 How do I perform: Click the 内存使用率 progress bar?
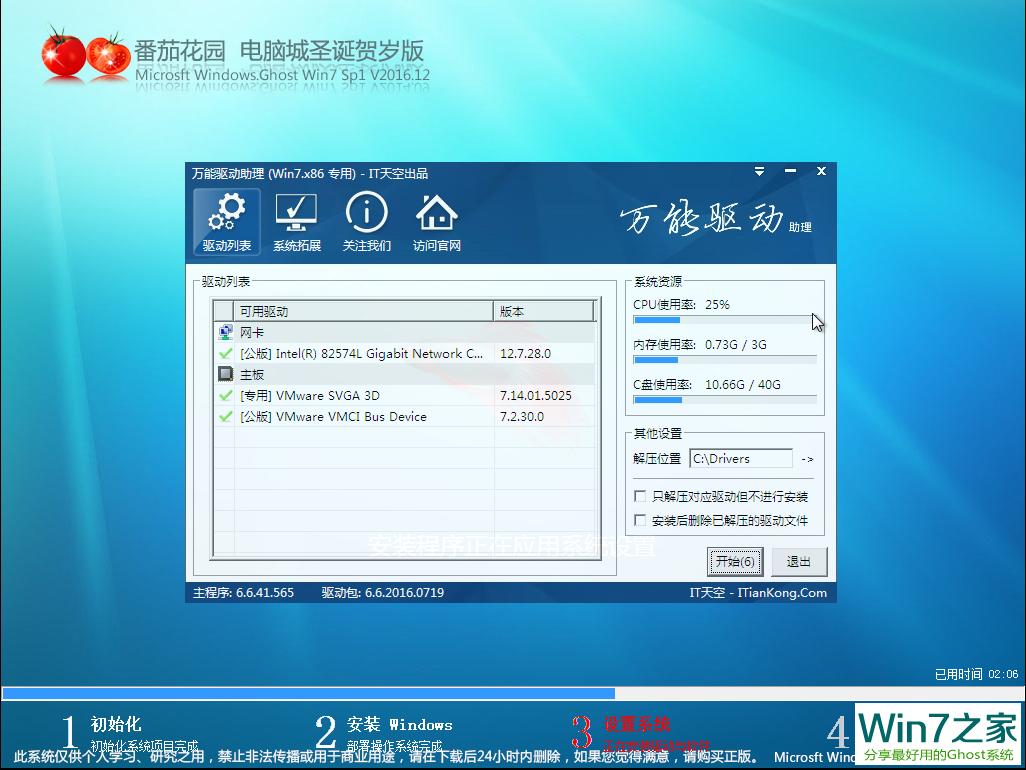coord(724,360)
